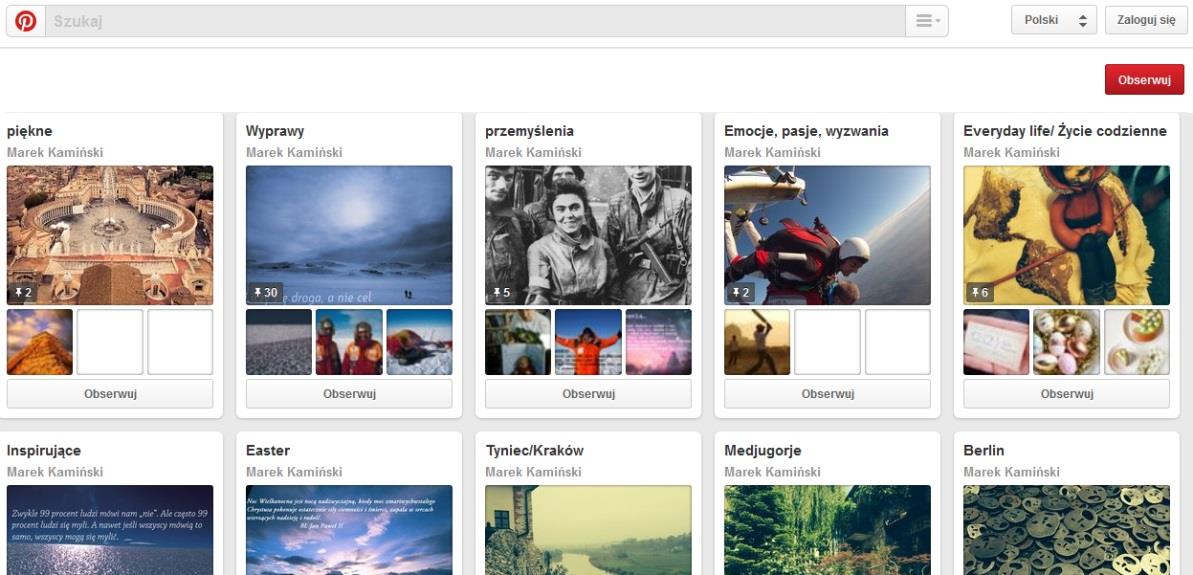The height and width of the screenshot is (575, 1193).
Task: Open the Easter board title
Action: point(268,450)
